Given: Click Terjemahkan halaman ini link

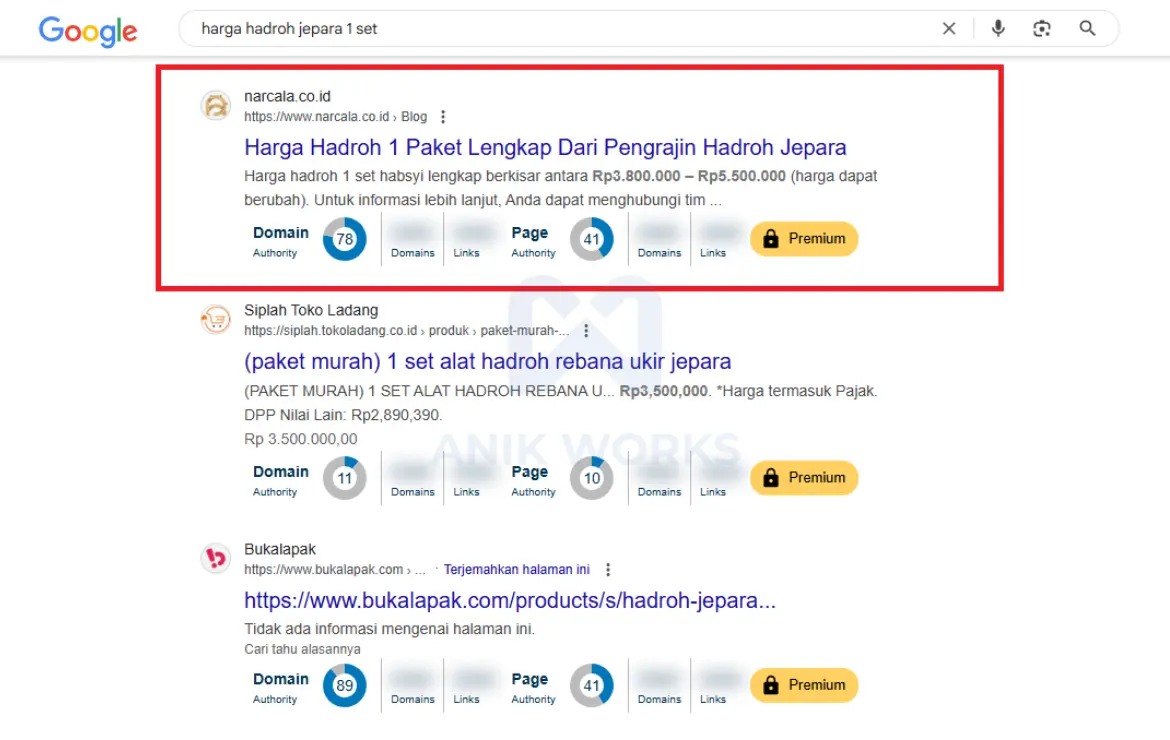Looking at the screenshot, I should point(516,570).
